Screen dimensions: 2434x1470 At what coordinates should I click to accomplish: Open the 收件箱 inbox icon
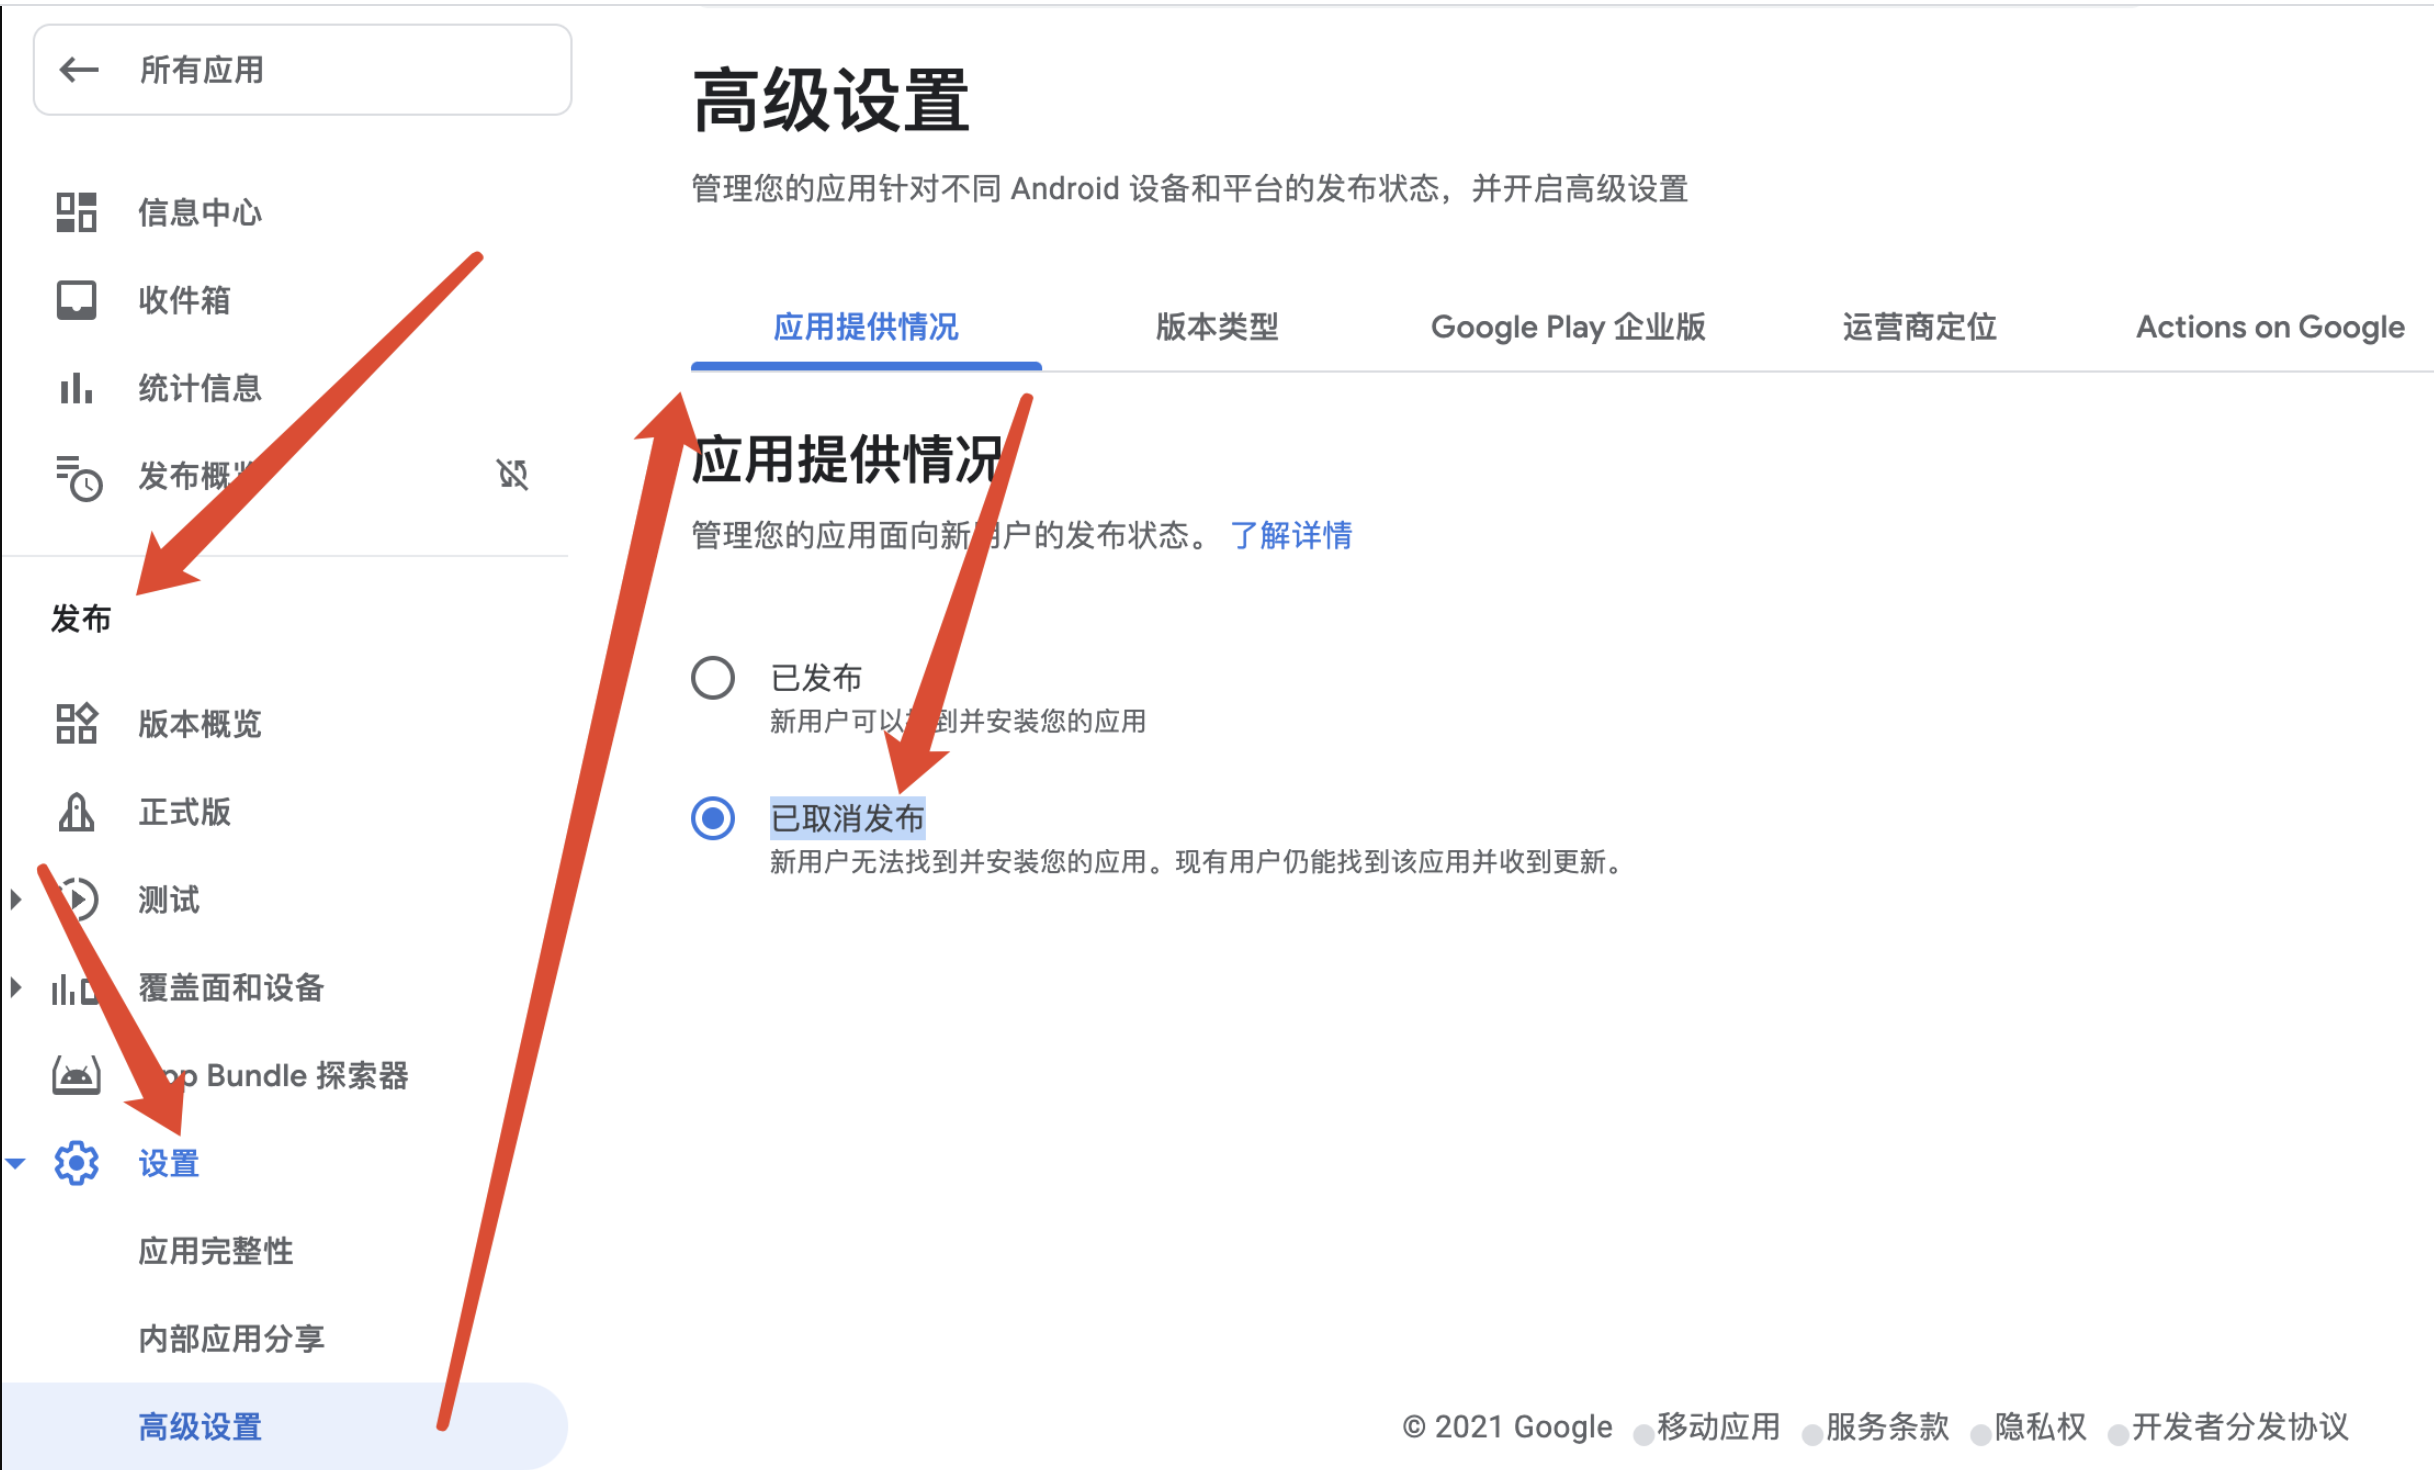pos(76,299)
